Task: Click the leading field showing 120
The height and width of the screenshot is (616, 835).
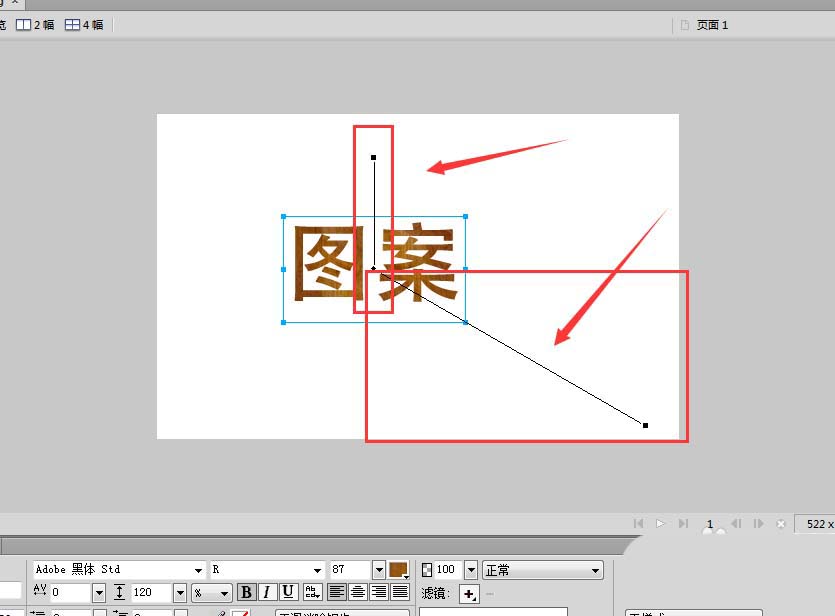Action: click(x=152, y=592)
